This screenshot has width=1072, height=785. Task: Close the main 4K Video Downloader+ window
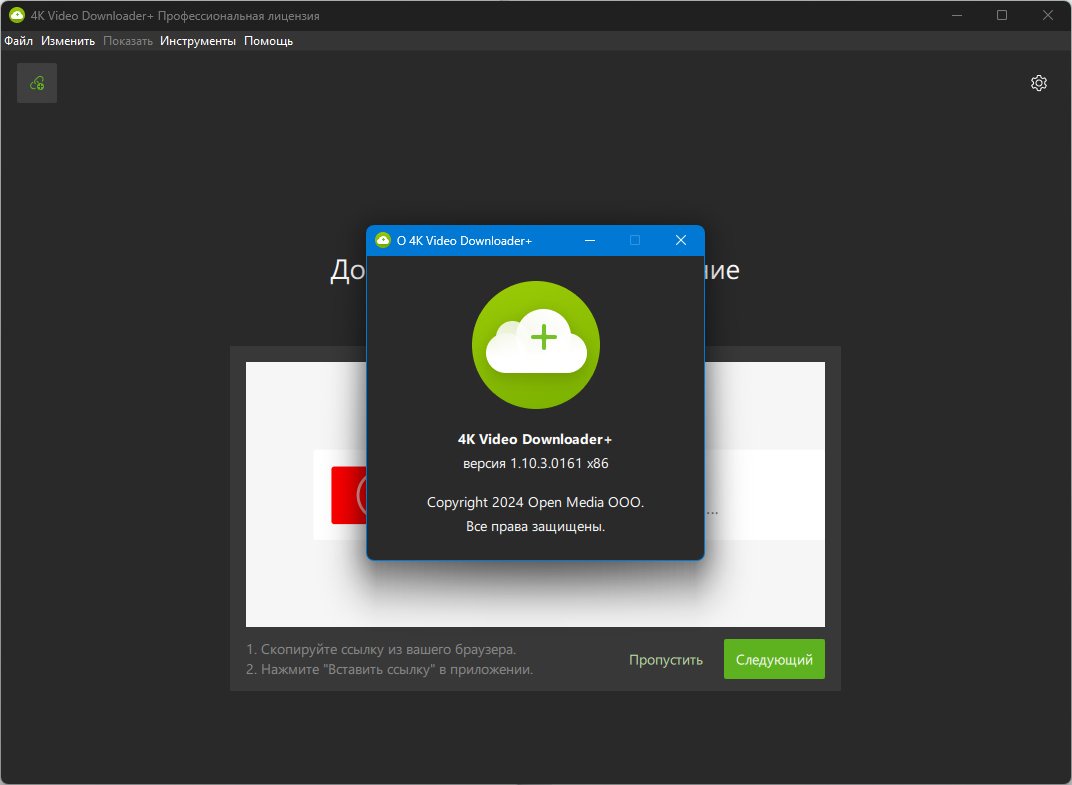1047,15
